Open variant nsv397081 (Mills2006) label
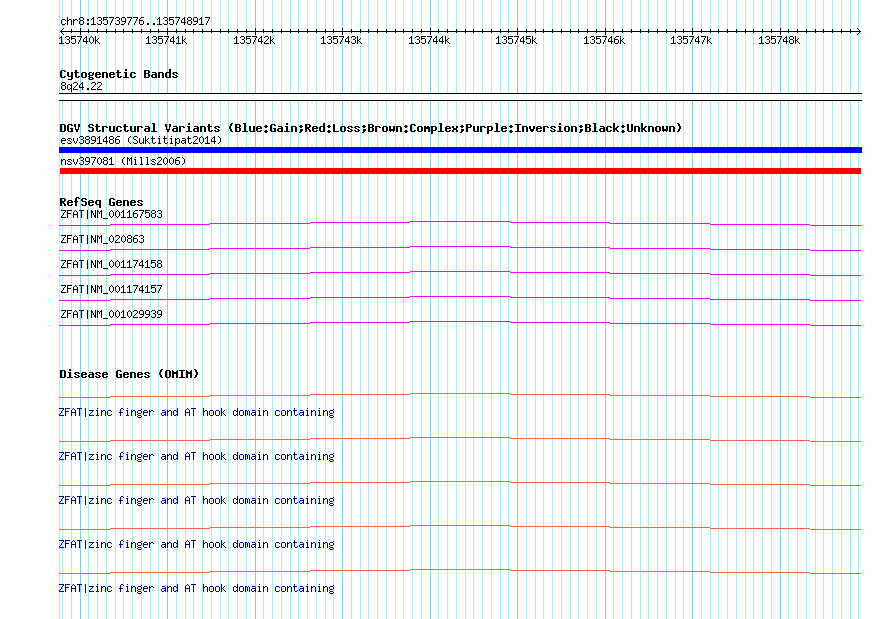The width and height of the screenshot is (890, 619). pos(123,161)
